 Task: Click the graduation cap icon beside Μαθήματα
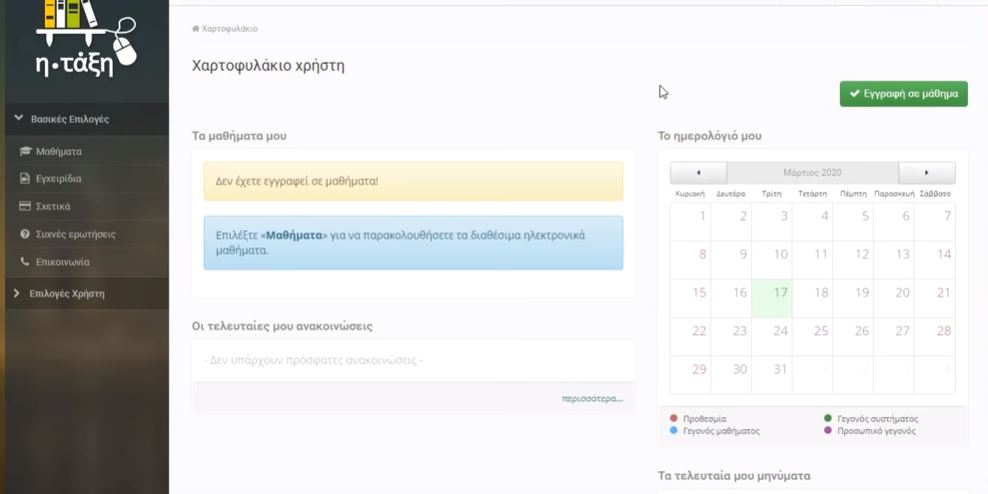25,151
